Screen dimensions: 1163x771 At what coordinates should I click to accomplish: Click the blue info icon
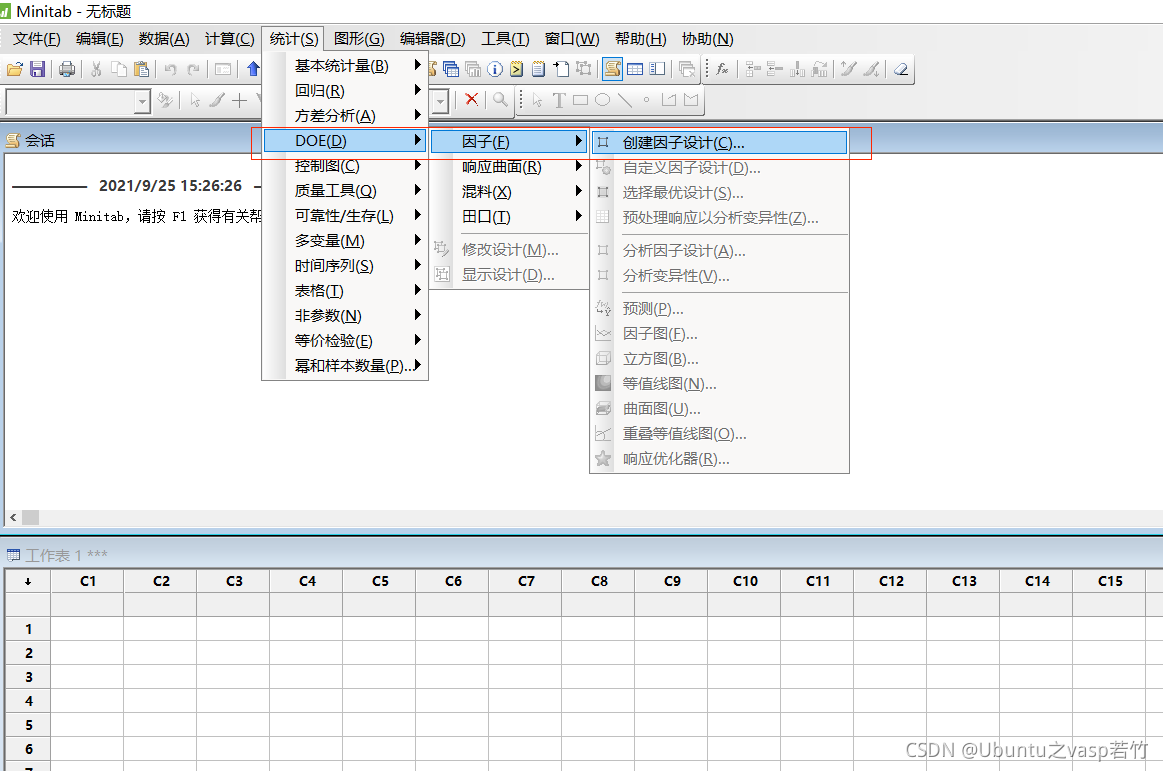tap(495, 69)
